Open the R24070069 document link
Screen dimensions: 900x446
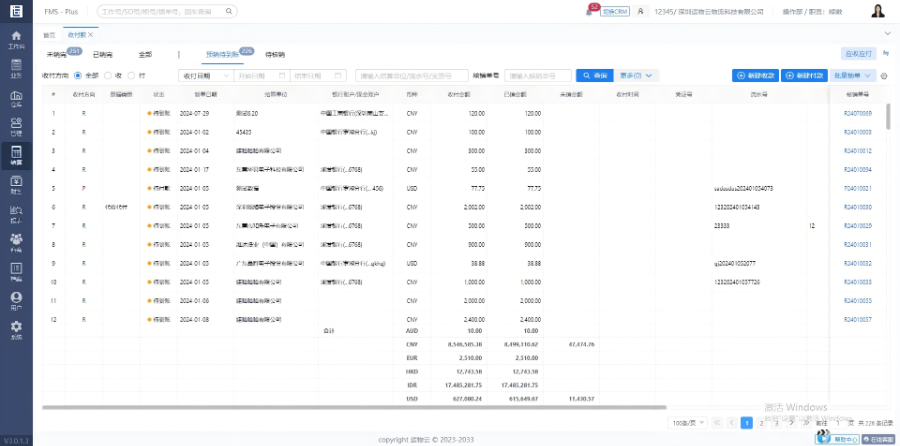point(858,114)
